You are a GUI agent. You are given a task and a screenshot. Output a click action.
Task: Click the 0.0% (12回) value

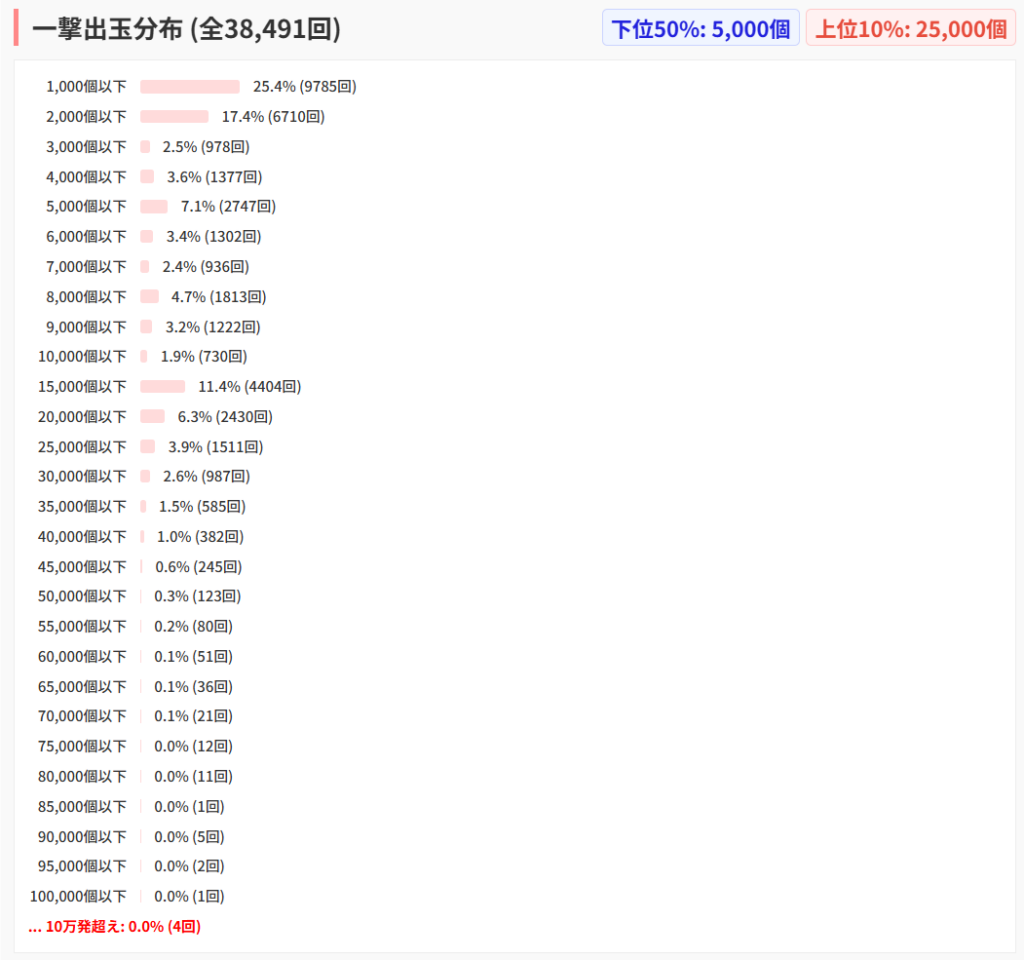coord(193,747)
